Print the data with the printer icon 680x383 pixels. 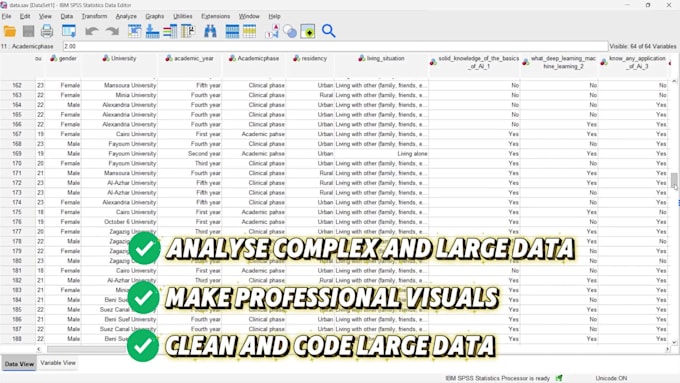click(x=47, y=31)
